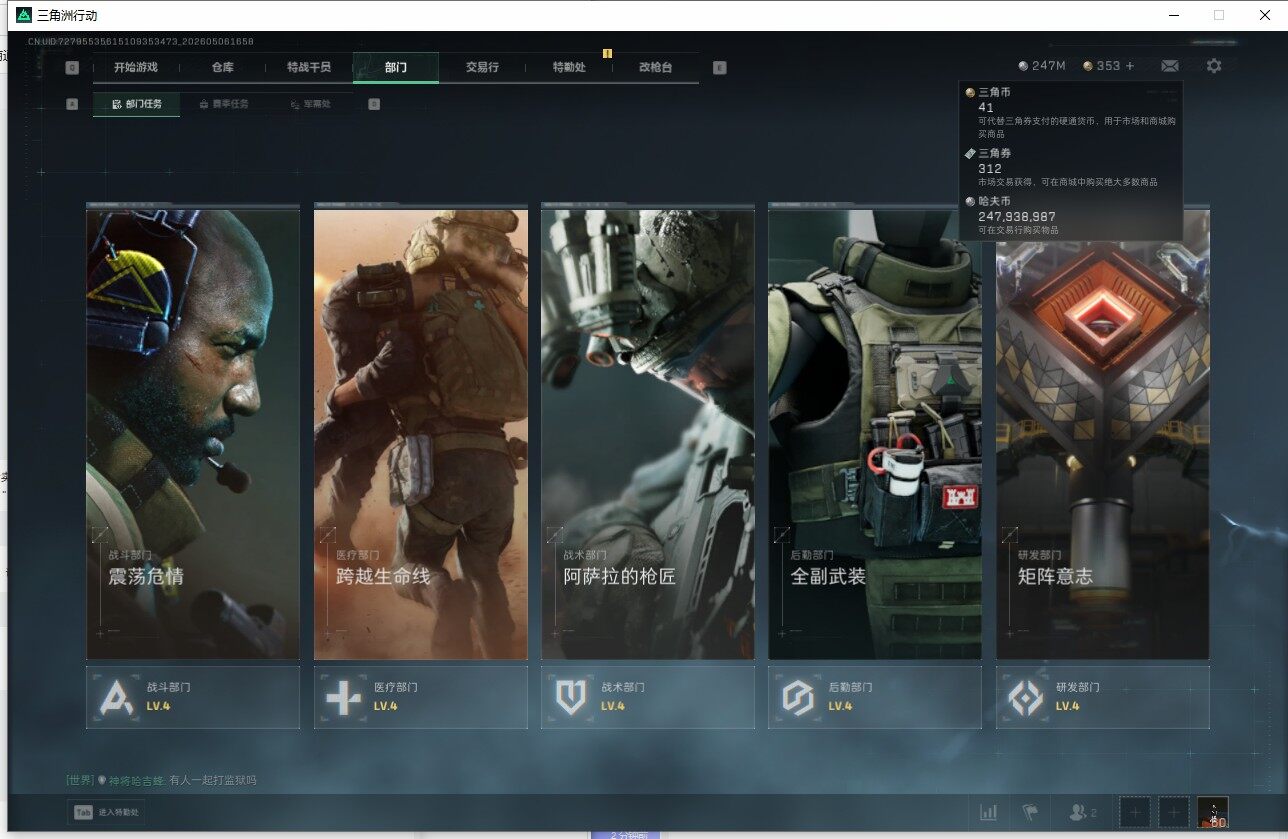Click the 战斗部门 LV.4 panel
The width and height of the screenshot is (1288, 839).
click(x=193, y=698)
